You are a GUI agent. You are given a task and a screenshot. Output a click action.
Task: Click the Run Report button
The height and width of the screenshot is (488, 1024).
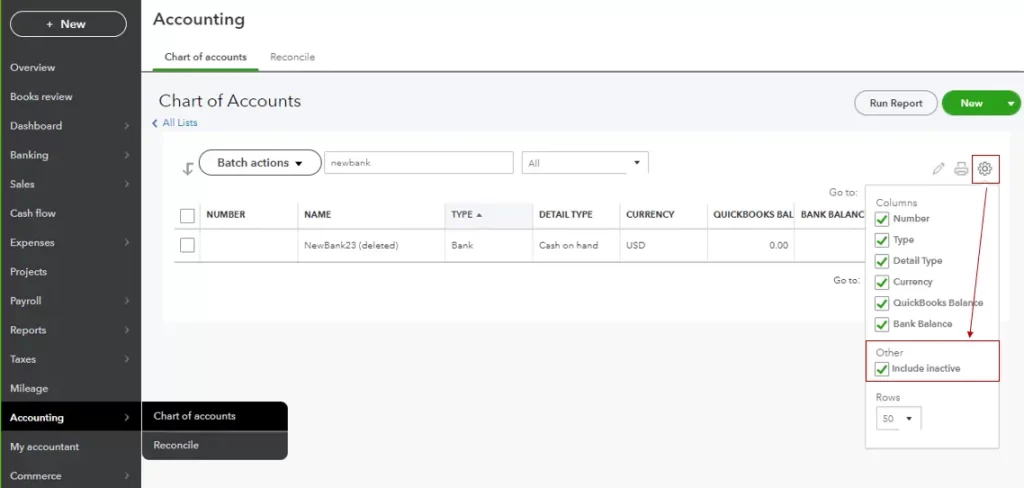click(x=896, y=103)
